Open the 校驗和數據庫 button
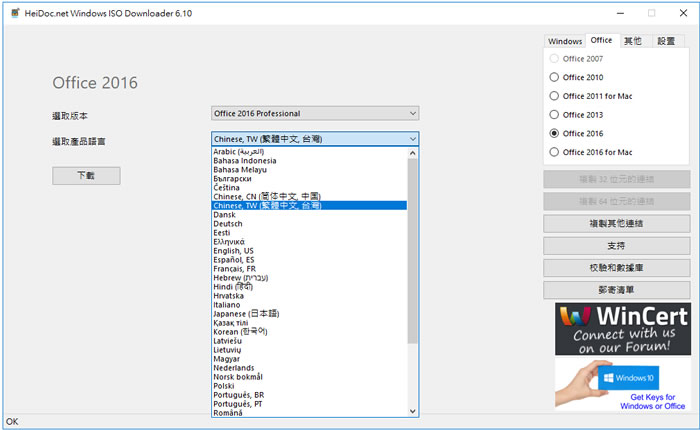Image resolution: width=700 pixels, height=430 pixels. click(617, 268)
